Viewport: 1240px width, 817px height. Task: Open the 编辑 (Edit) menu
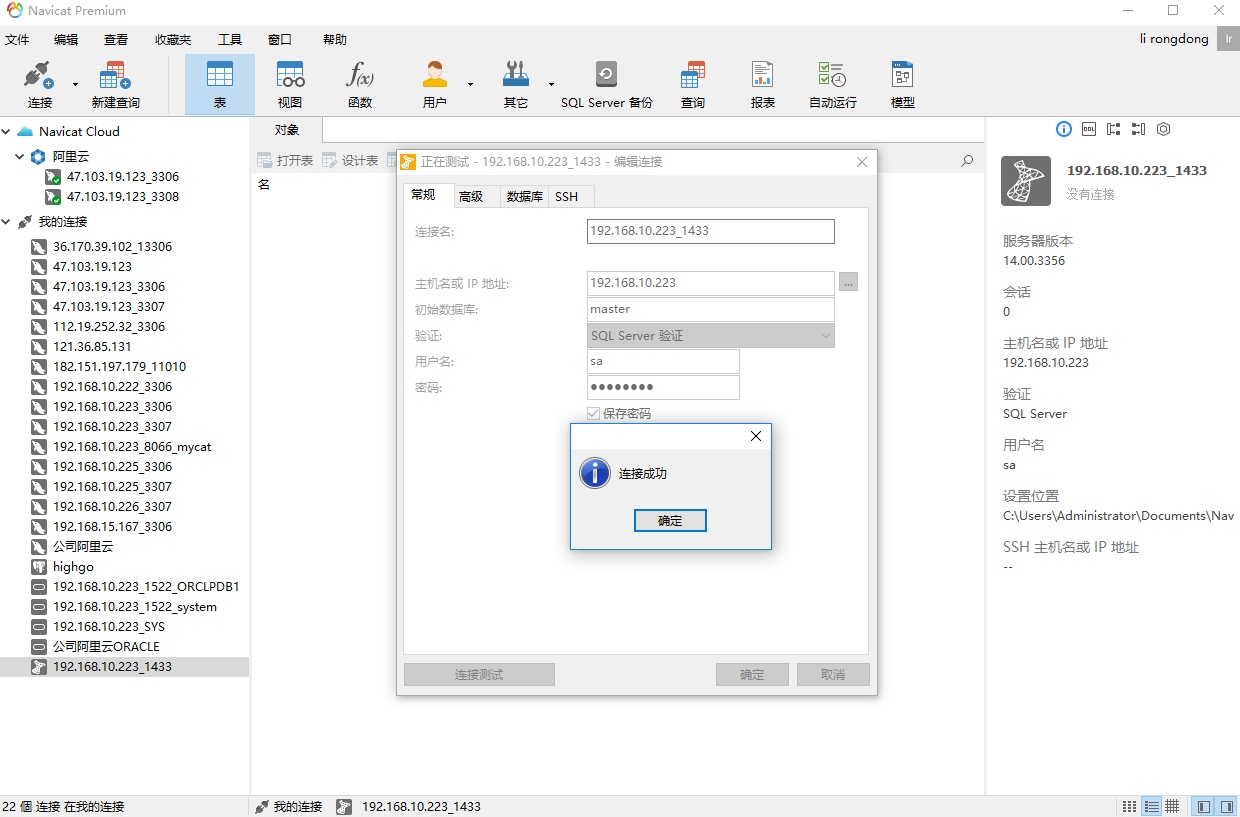click(66, 40)
